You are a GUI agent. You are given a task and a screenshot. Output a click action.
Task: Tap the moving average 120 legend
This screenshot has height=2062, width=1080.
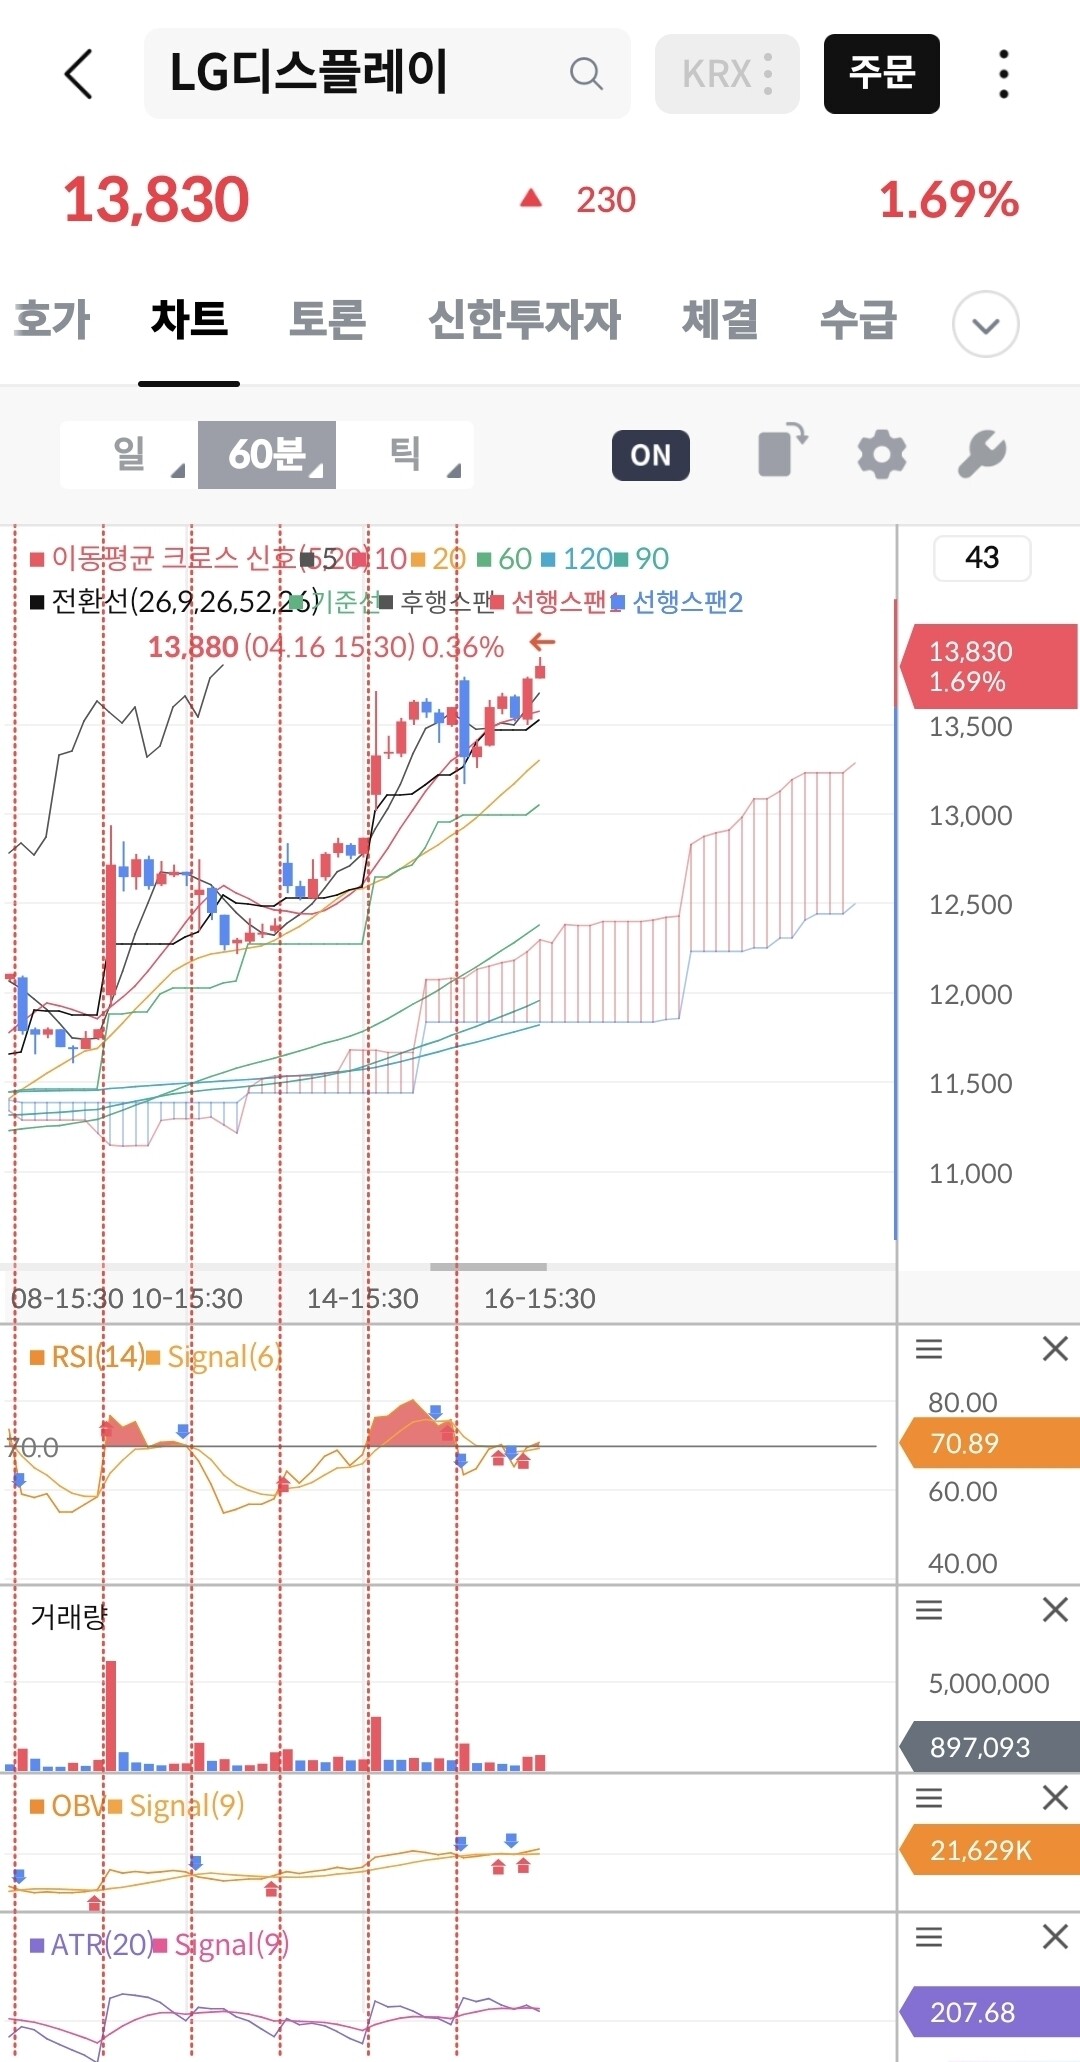click(x=578, y=558)
